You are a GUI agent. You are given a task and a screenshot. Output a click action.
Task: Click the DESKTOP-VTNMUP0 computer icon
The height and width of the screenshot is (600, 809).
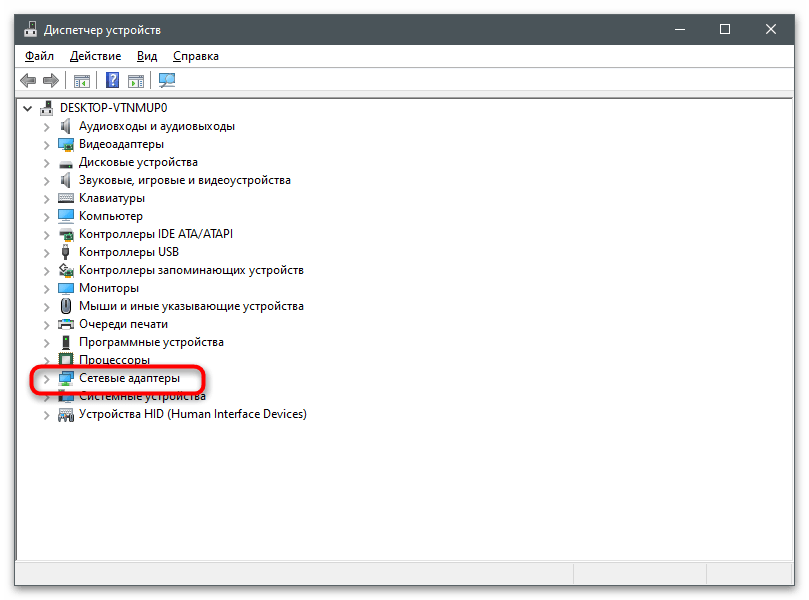(x=47, y=108)
